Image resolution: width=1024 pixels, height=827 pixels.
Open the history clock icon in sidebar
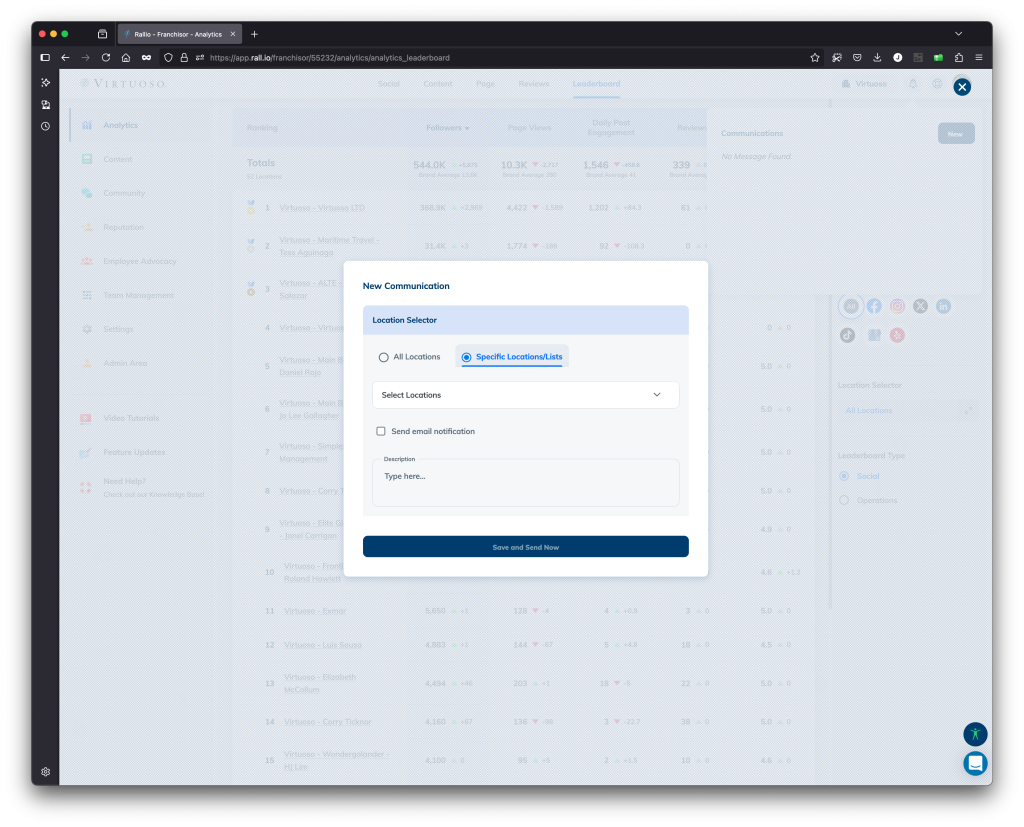[x=45, y=126]
